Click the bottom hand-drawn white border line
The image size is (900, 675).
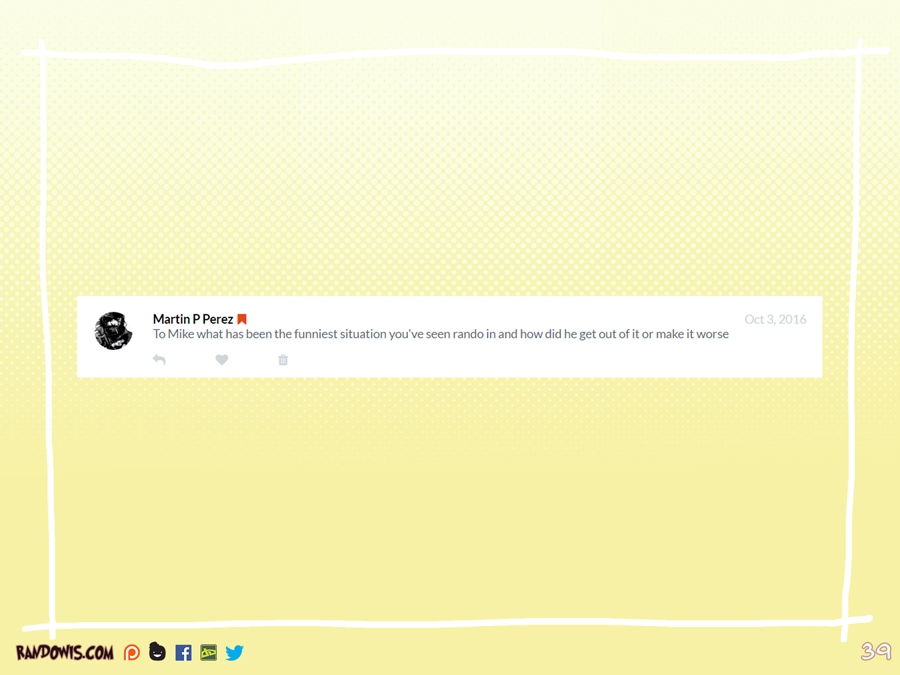[x=450, y=625]
